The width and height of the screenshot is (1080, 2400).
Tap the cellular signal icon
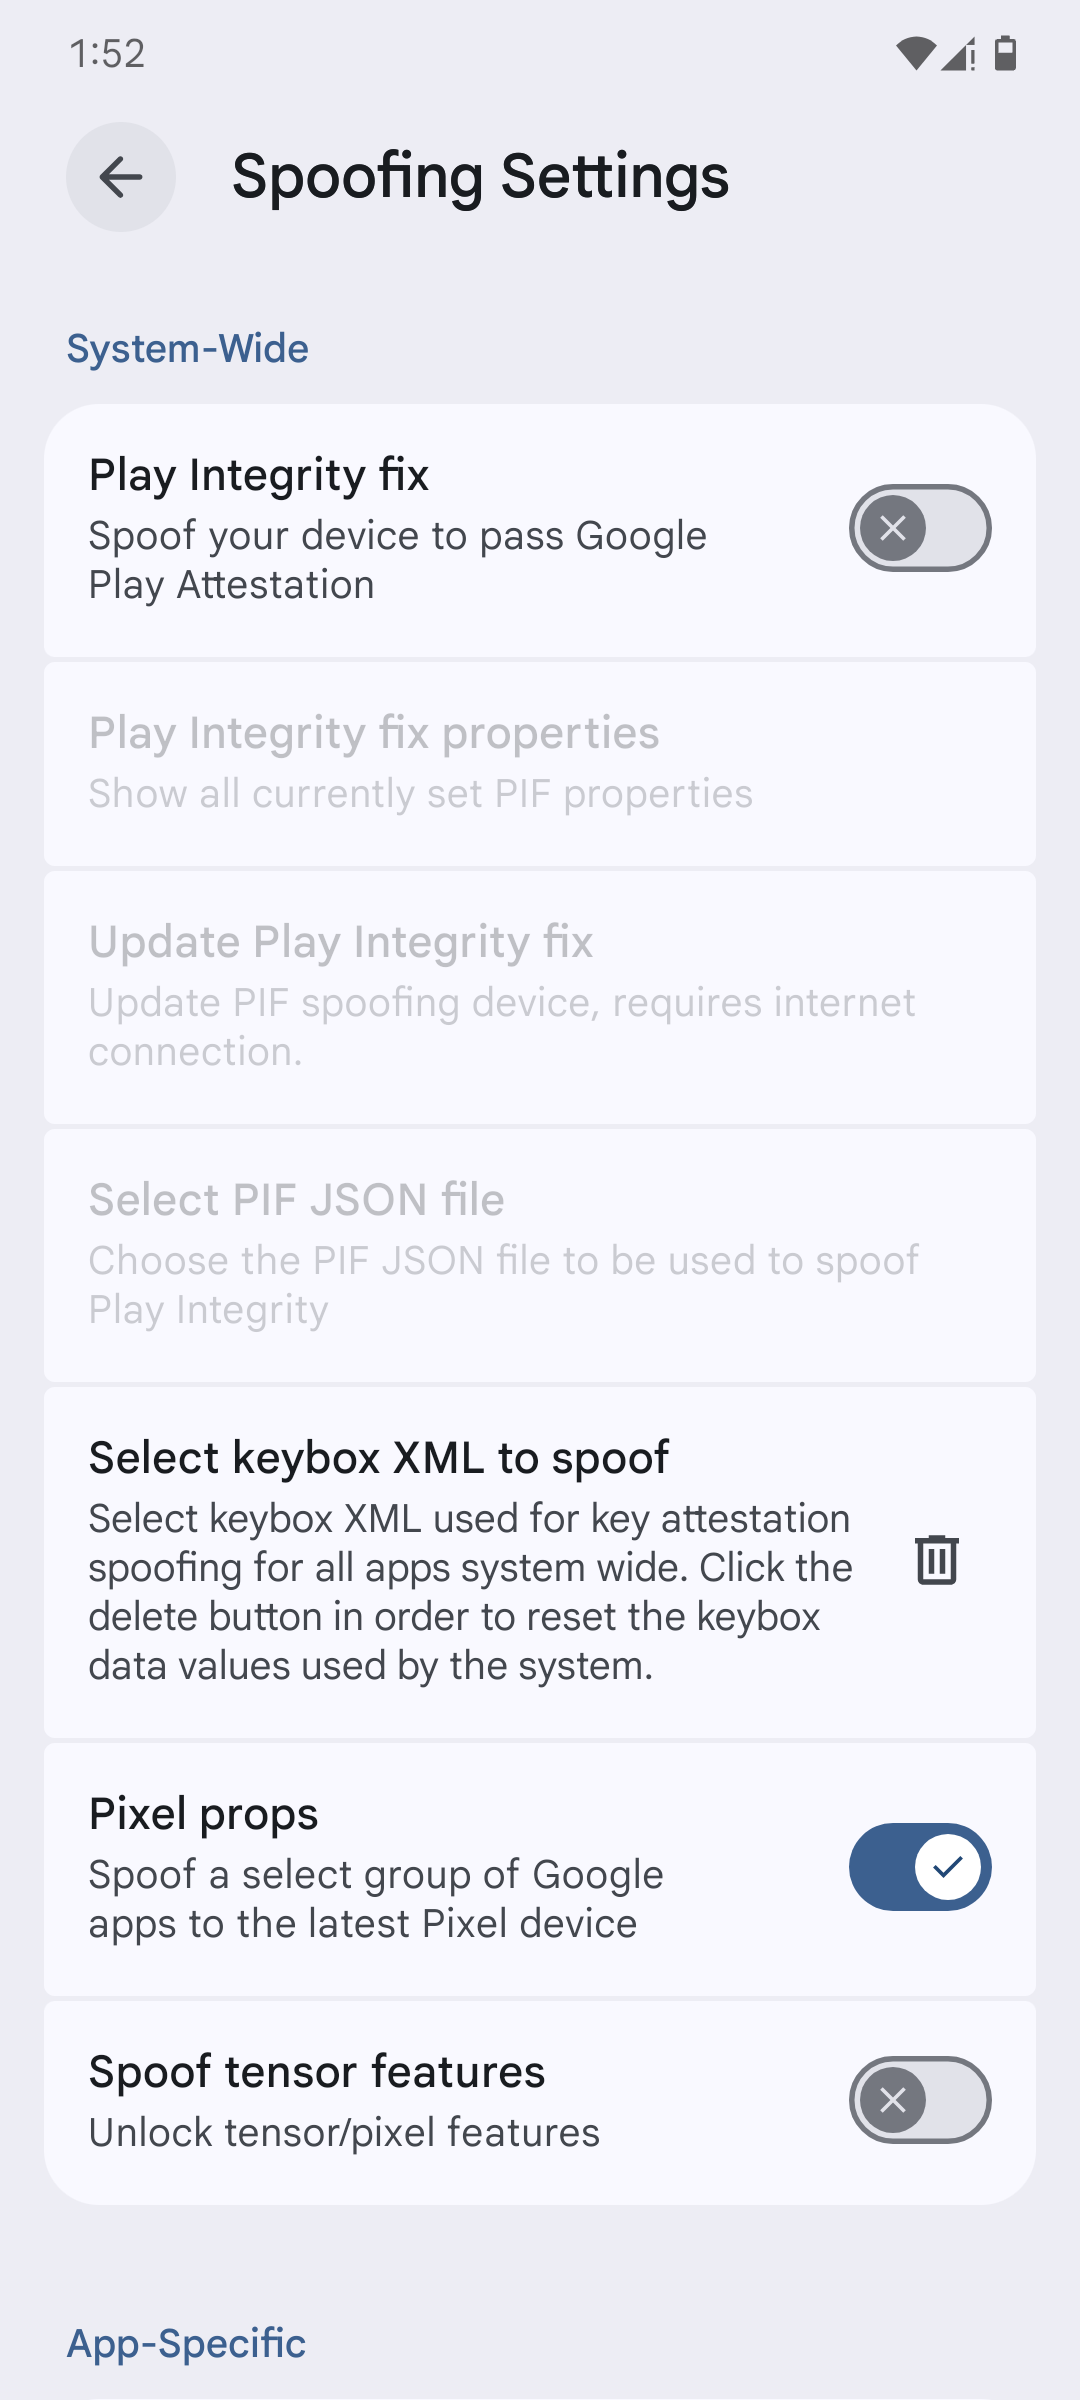point(958,53)
